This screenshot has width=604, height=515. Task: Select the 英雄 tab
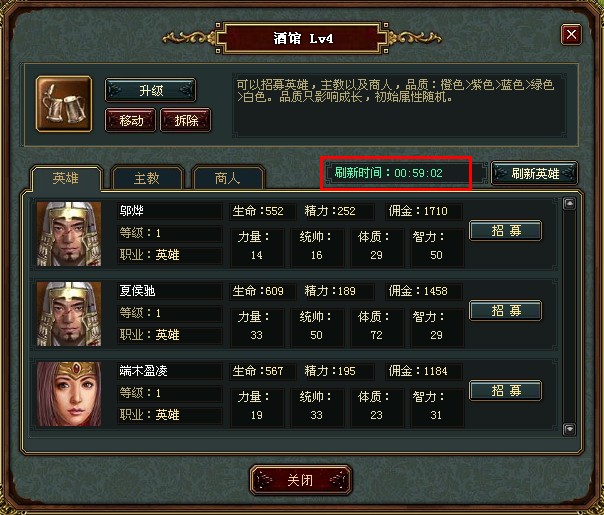coord(66,178)
